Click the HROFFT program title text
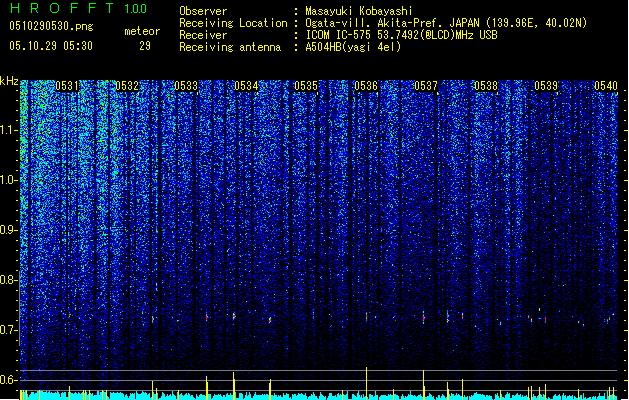The image size is (629, 400). [62, 8]
